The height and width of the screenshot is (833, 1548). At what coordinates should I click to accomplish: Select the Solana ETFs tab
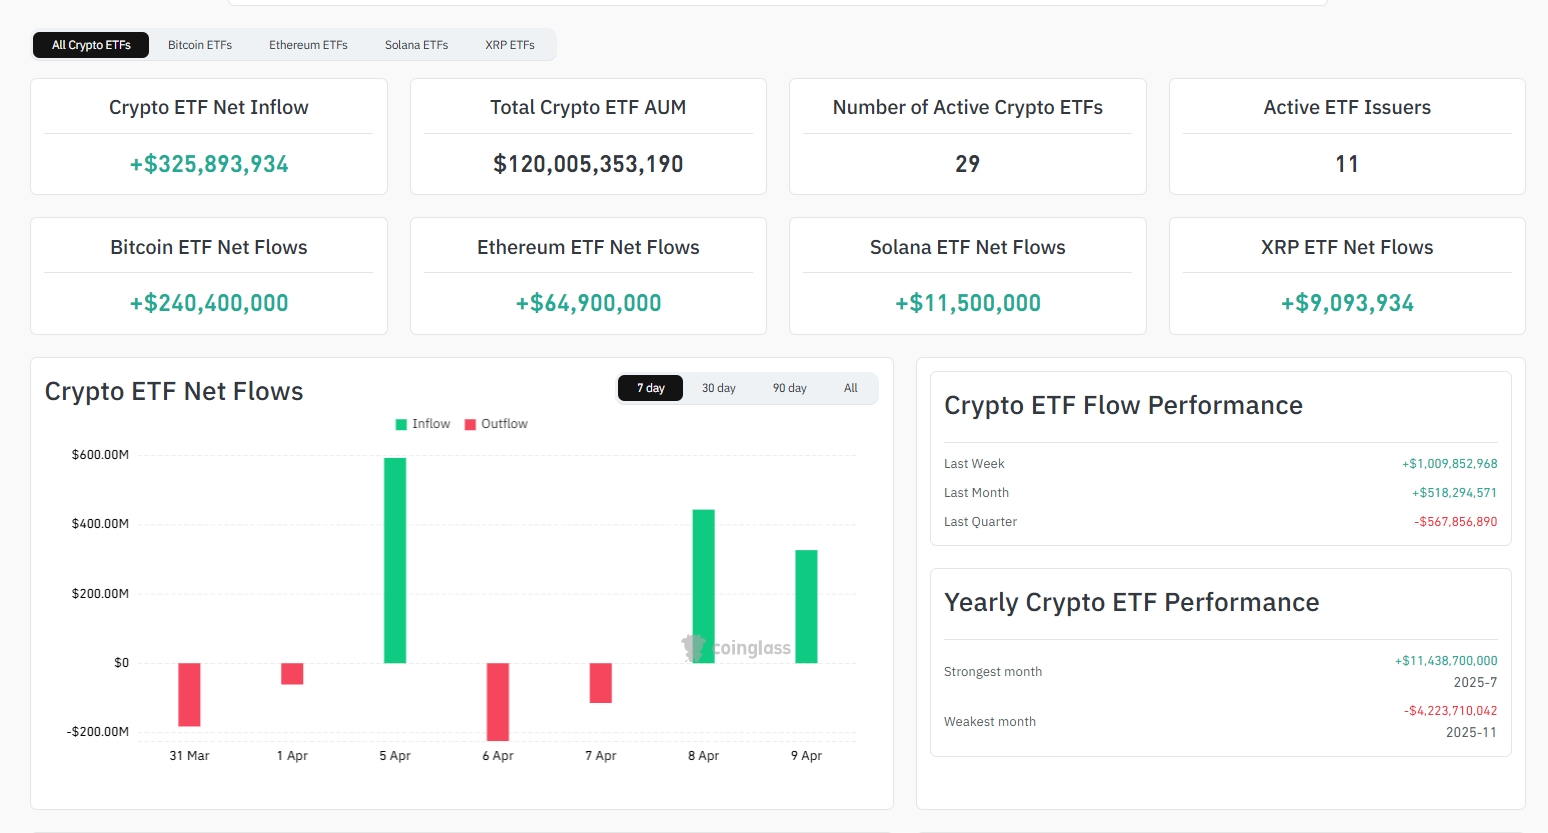(x=416, y=44)
